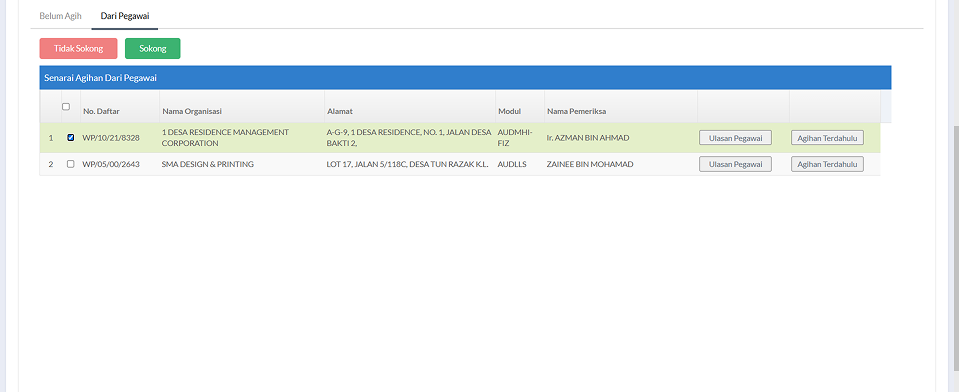959x392 pixels.
Task: Open Ulasan Pegawai for 1 Desa Residence row
Action: pos(735,138)
